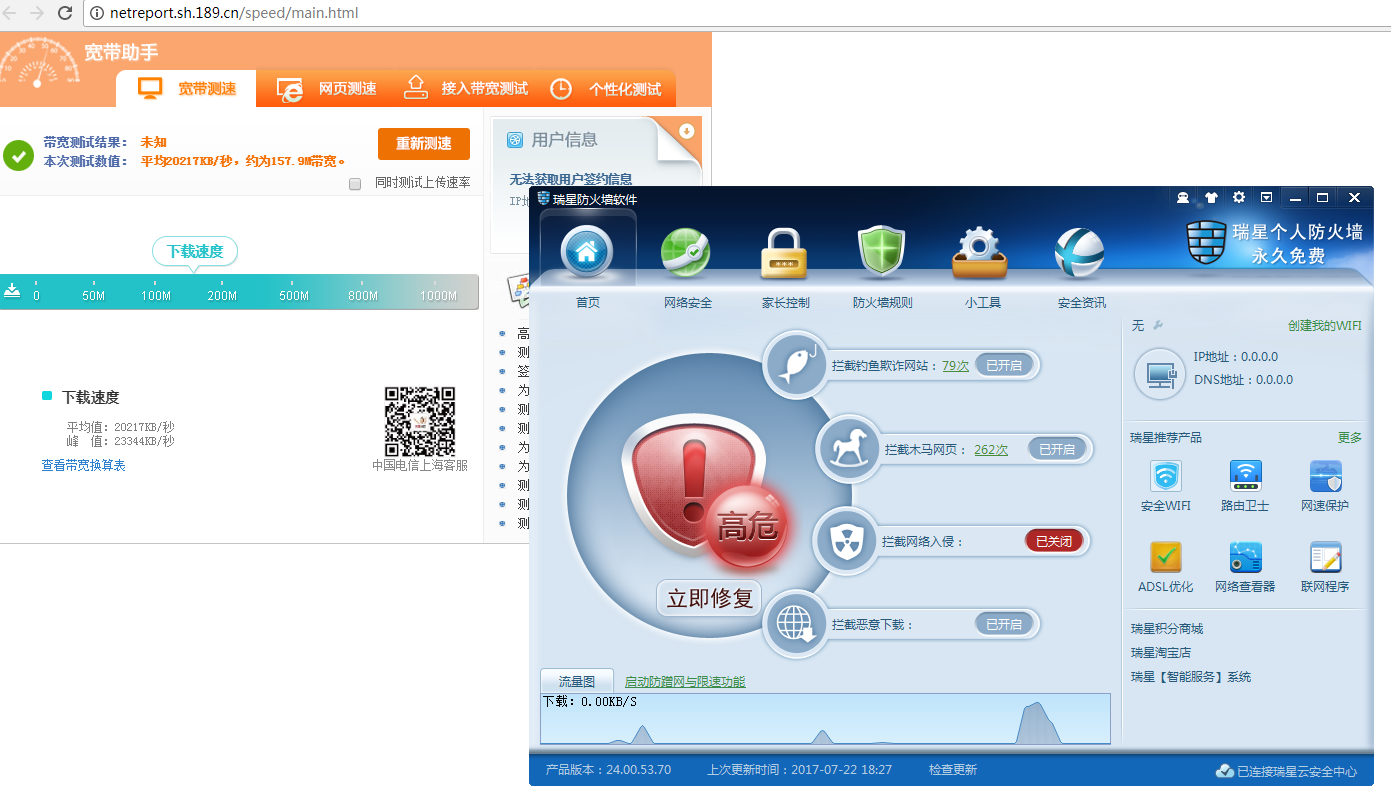Check the 同时测试上传速率 checkbox
The image size is (1391, 799).
(x=355, y=183)
